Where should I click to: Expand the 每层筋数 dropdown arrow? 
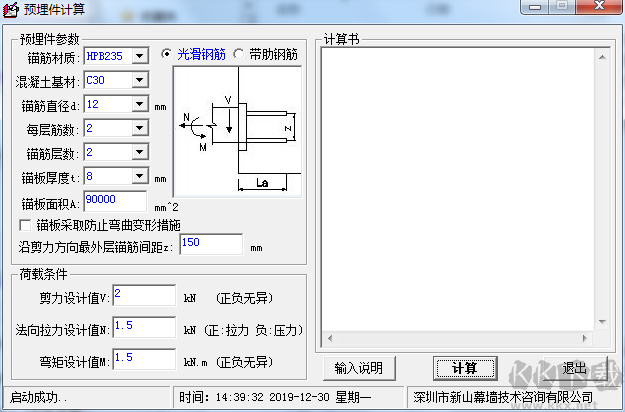pos(140,128)
